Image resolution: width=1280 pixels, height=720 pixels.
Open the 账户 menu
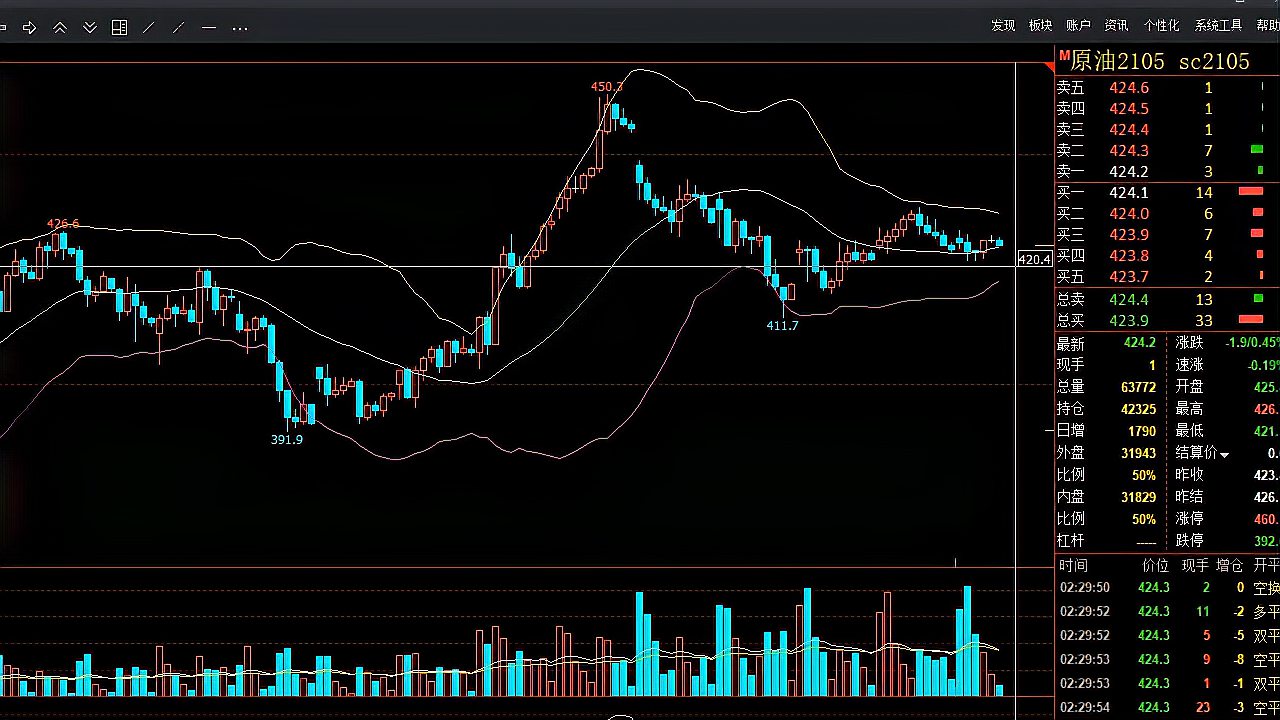[1078, 25]
